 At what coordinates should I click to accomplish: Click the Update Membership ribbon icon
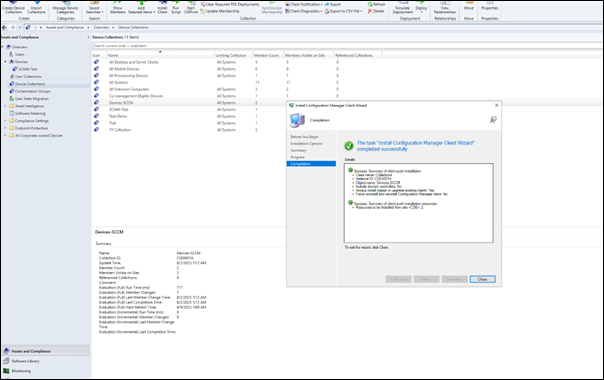tap(203, 11)
